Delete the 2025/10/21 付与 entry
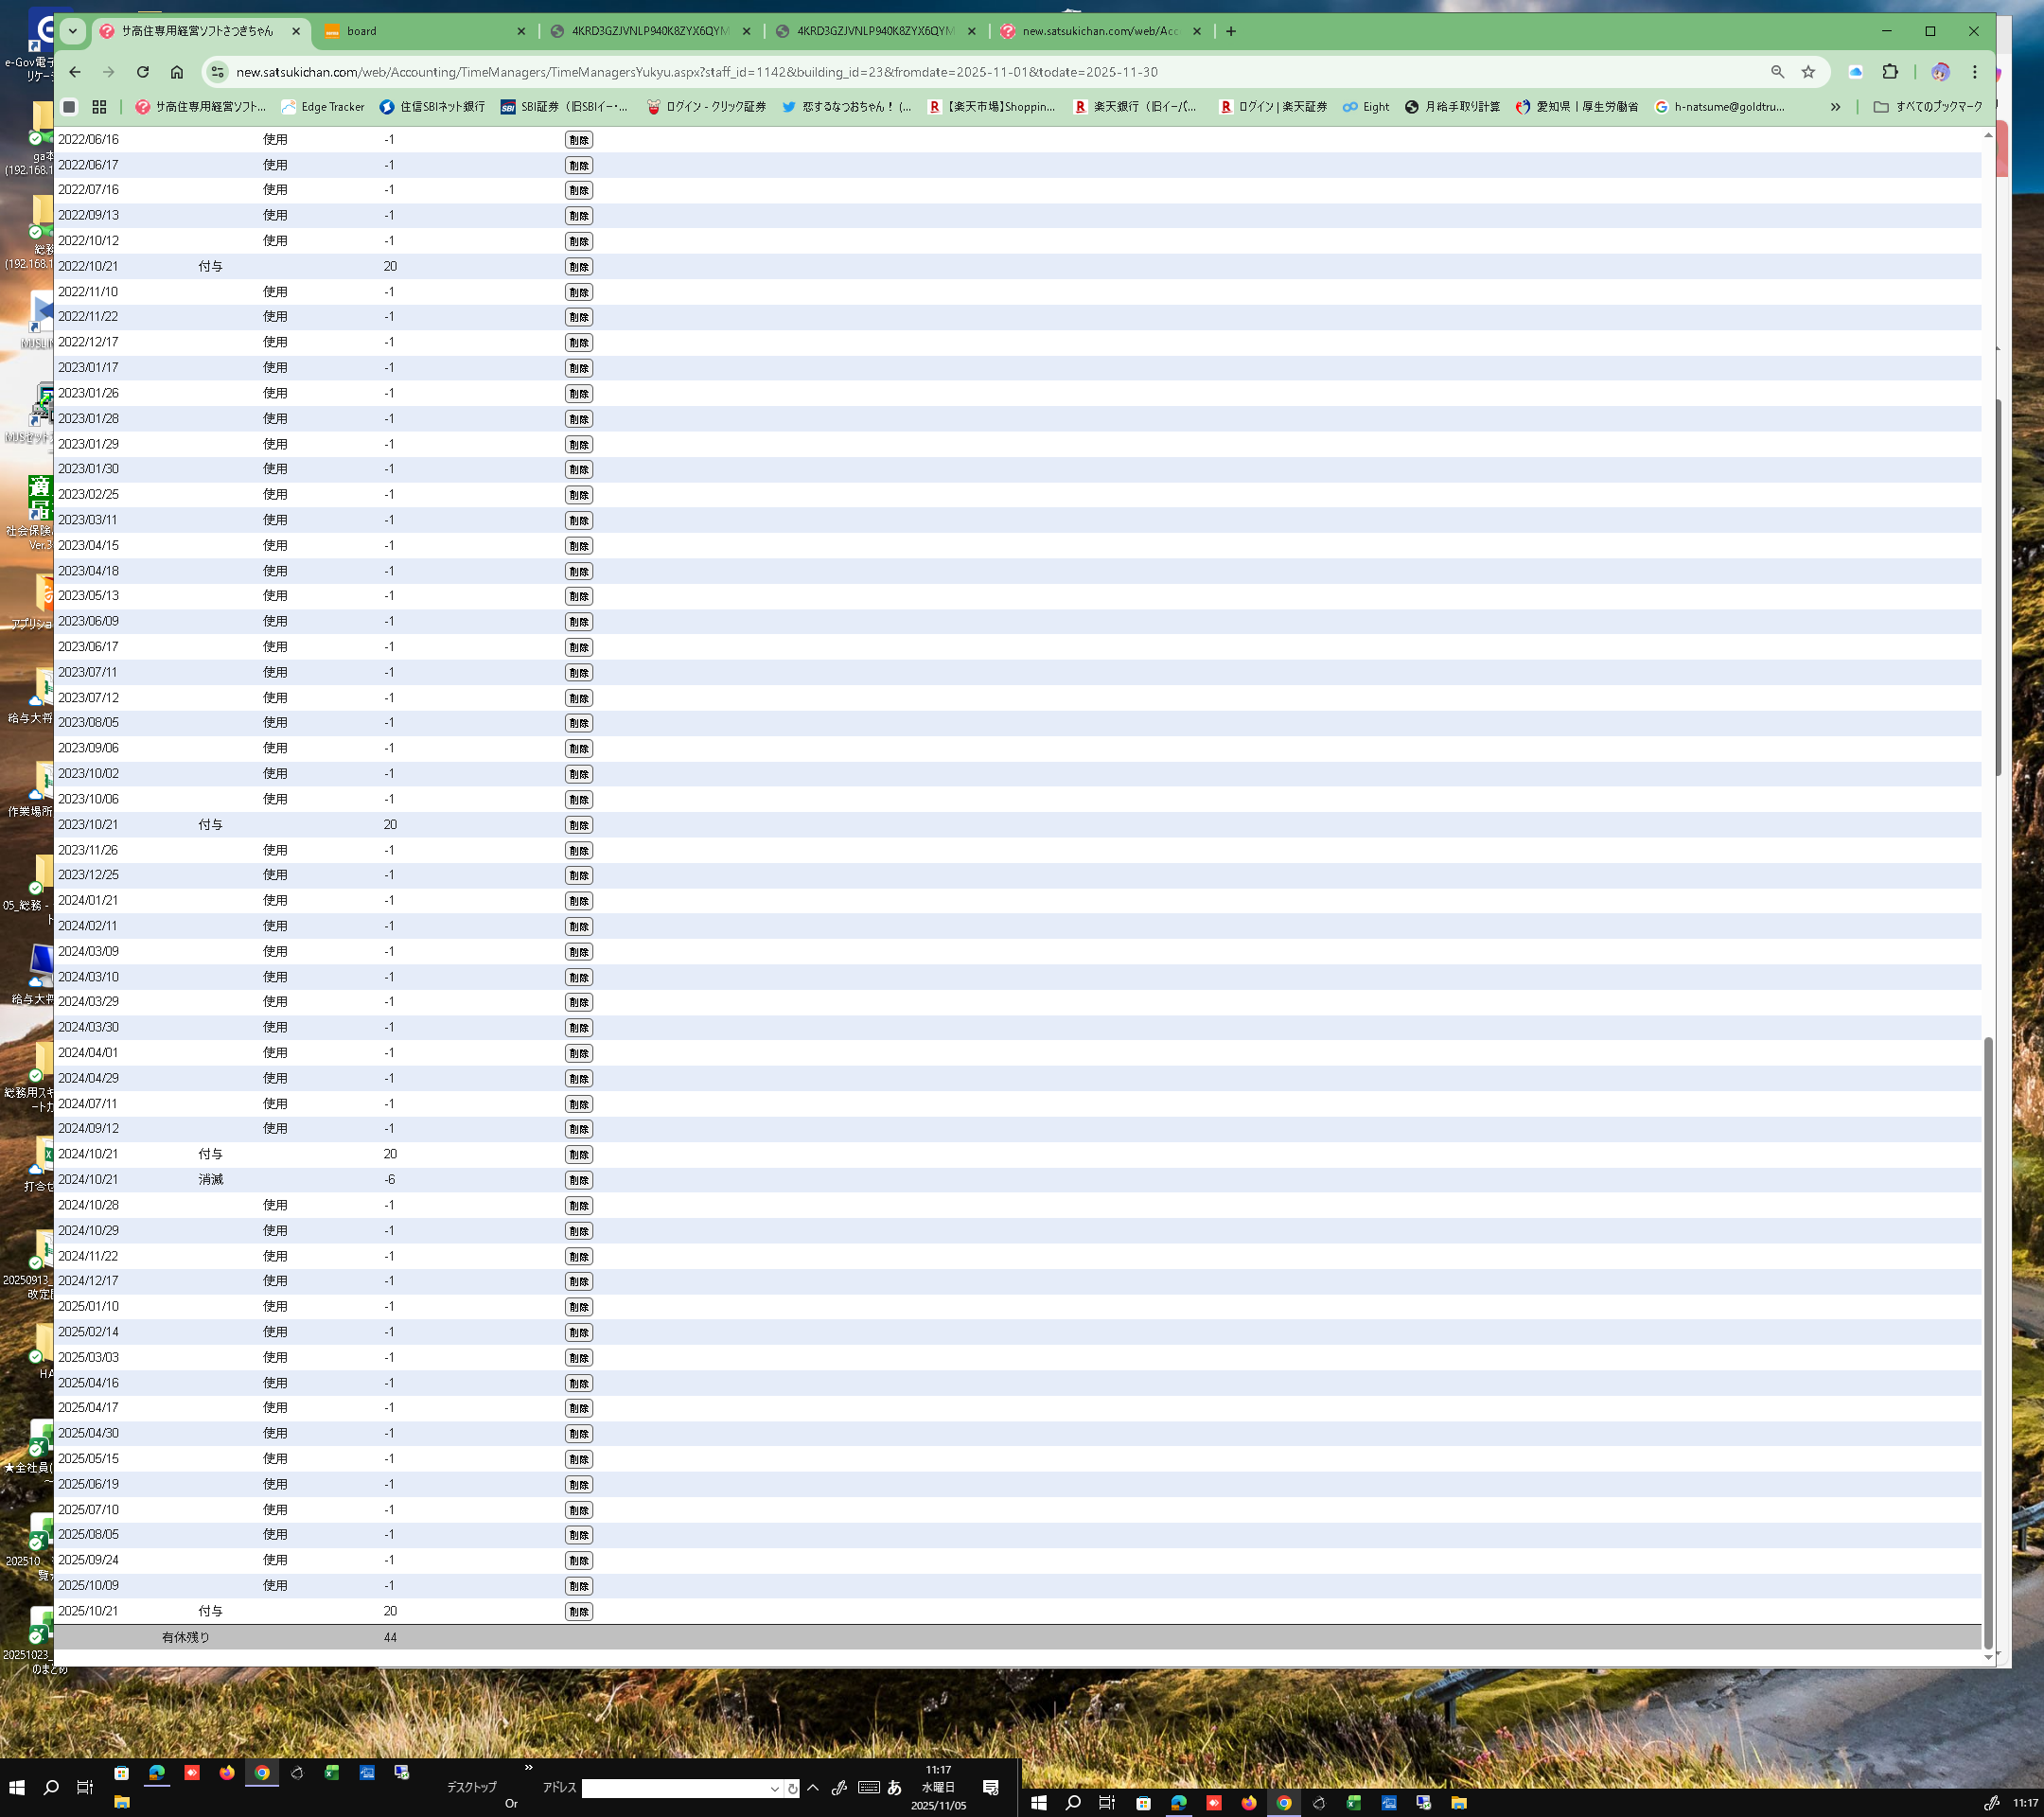The width and height of the screenshot is (2044, 1817). (578, 1611)
